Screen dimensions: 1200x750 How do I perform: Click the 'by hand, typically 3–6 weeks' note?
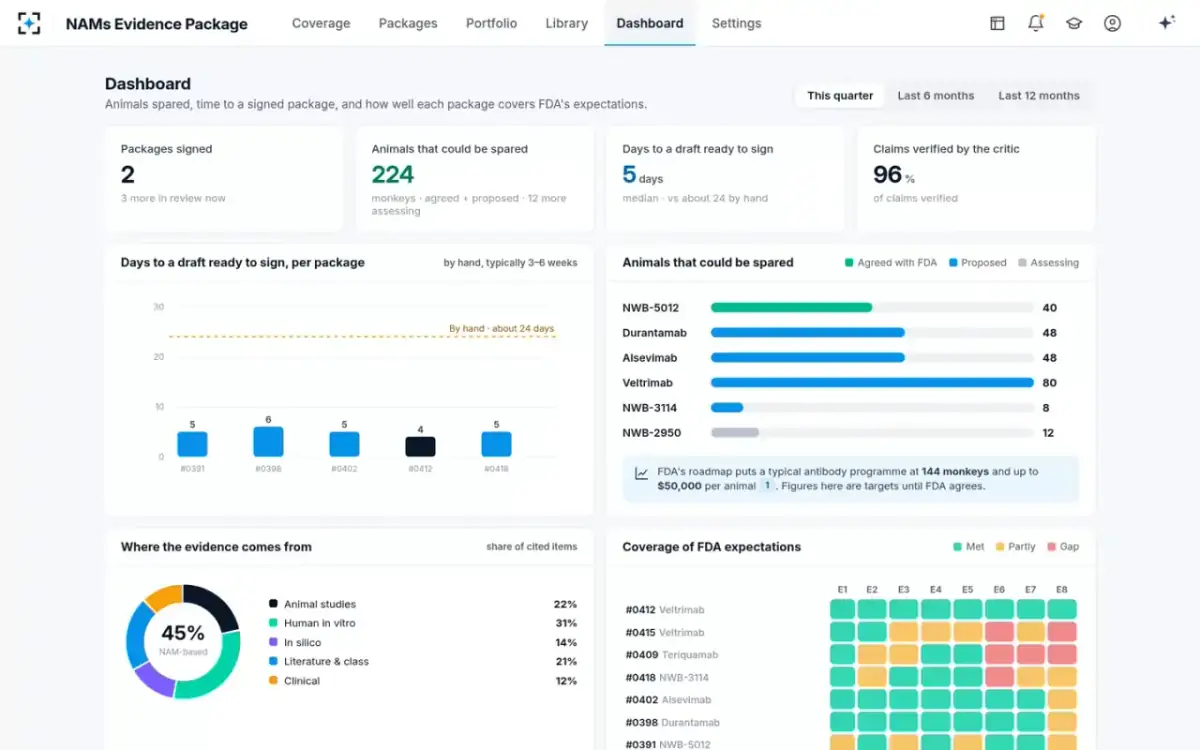[511, 263]
